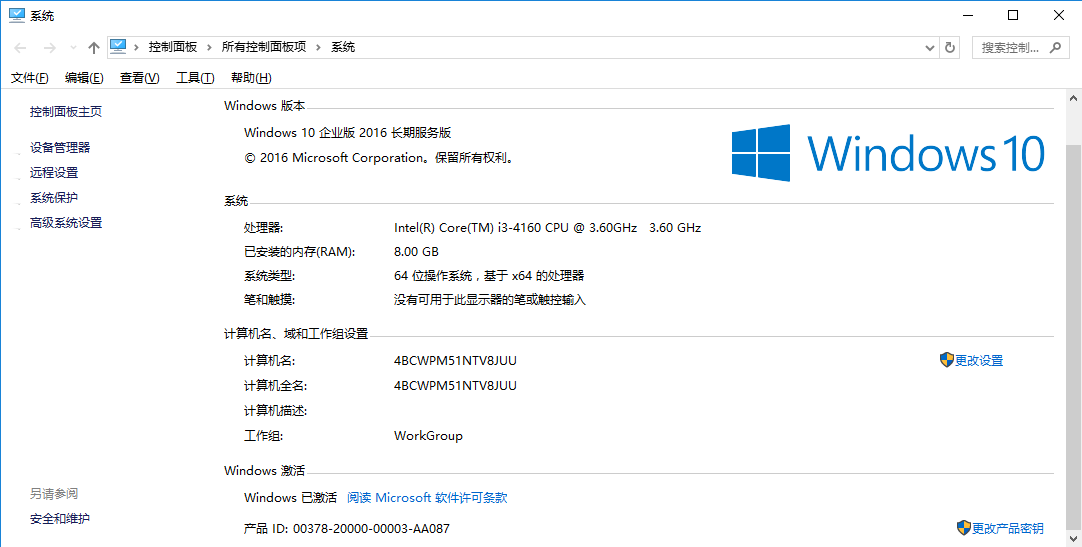1082x547 pixels.
Task: Click the refresh button in address bar
Action: 950,47
